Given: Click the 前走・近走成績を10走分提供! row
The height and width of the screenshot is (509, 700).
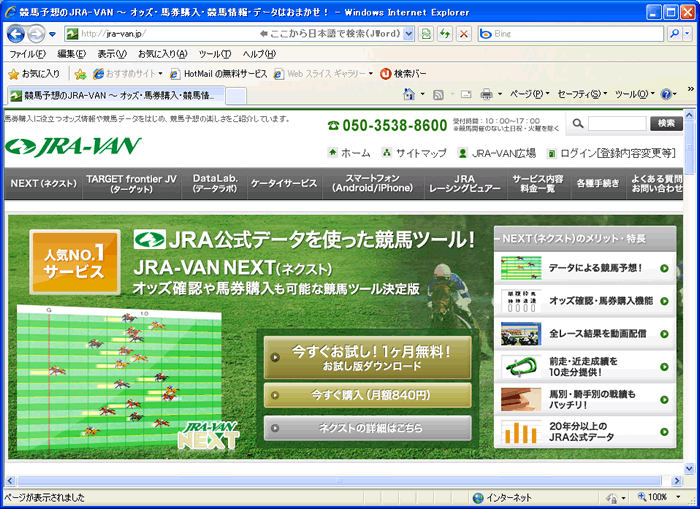Looking at the screenshot, I should pyautogui.click(x=585, y=367).
